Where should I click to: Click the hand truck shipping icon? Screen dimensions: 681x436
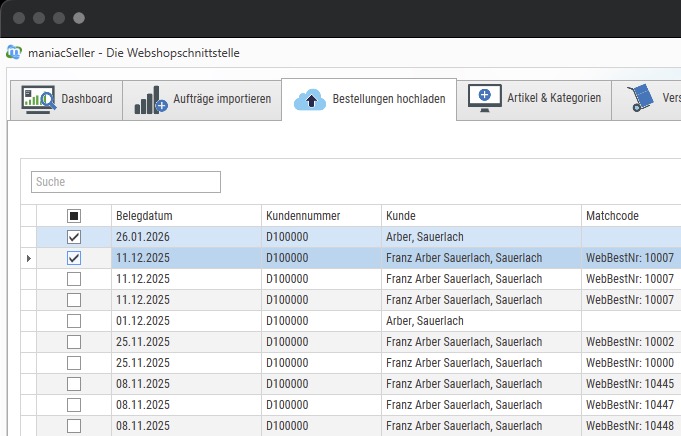click(x=640, y=99)
